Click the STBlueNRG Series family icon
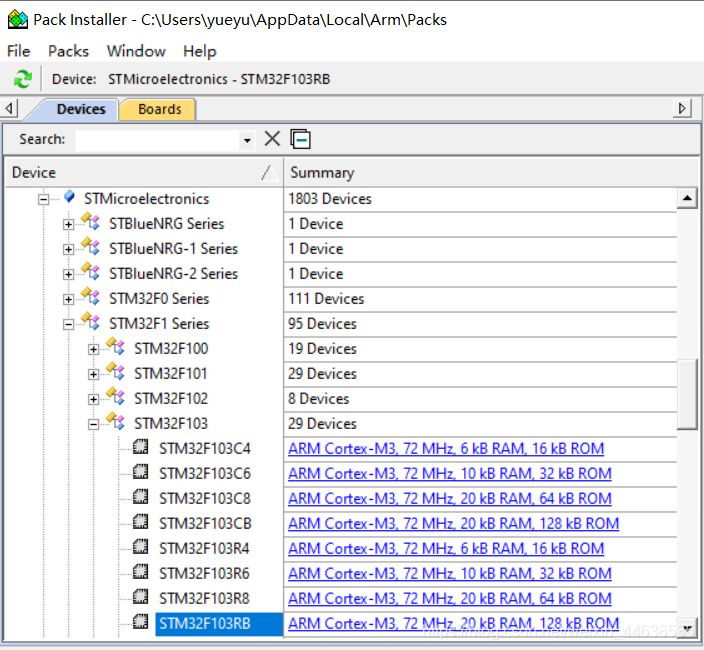704x650 pixels. (91, 222)
